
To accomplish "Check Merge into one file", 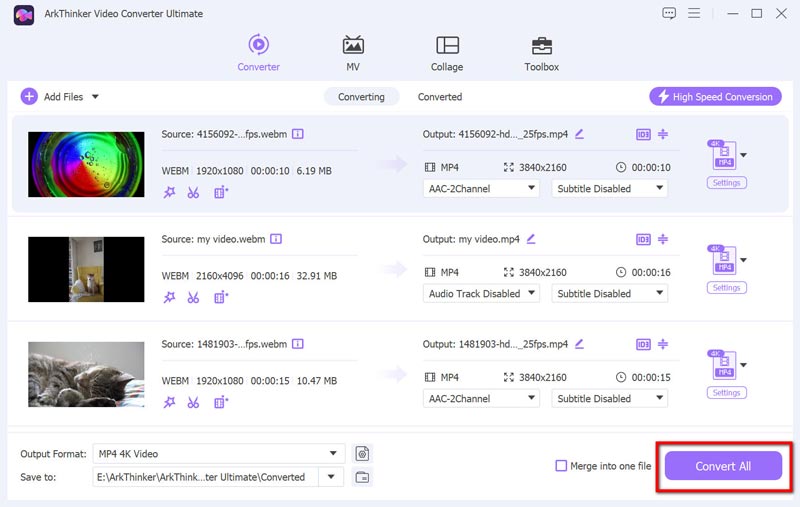I will 561,466.
